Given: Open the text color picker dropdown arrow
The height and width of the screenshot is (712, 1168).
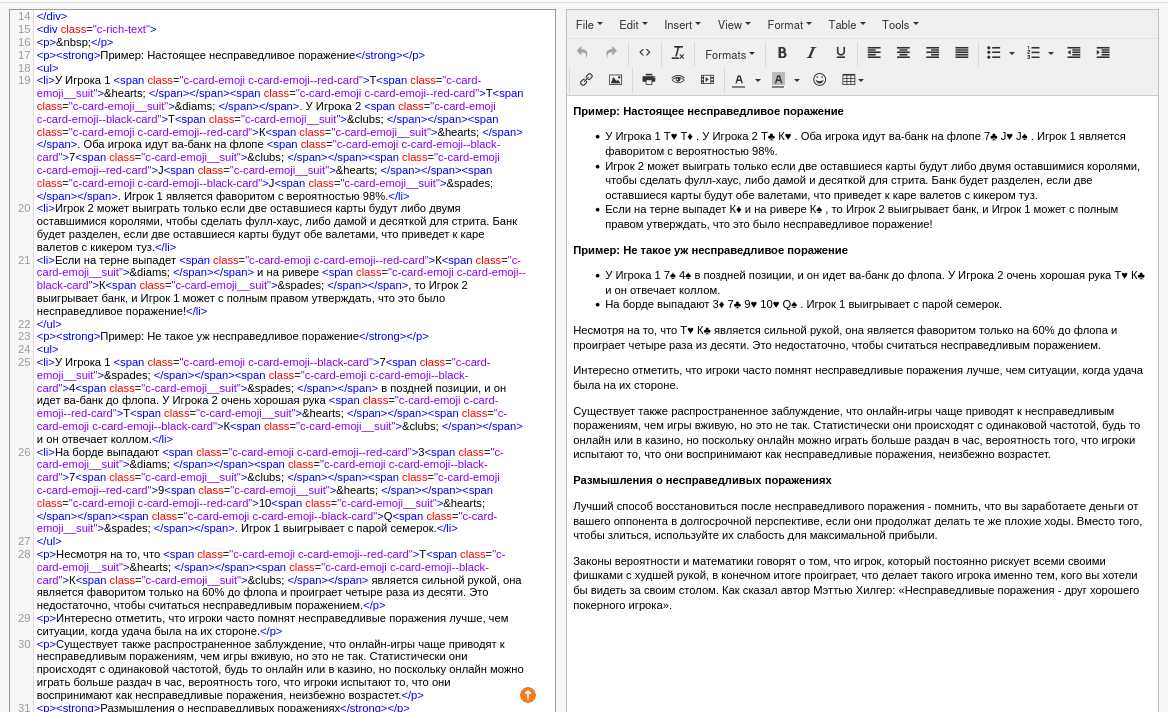Looking at the screenshot, I should click(758, 80).
